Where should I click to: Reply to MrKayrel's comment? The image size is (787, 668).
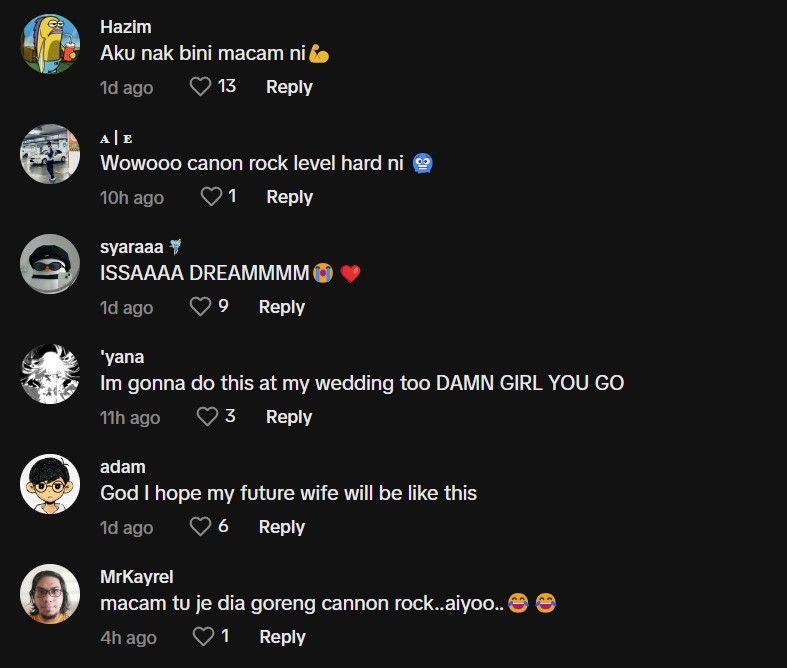[282, 637]
